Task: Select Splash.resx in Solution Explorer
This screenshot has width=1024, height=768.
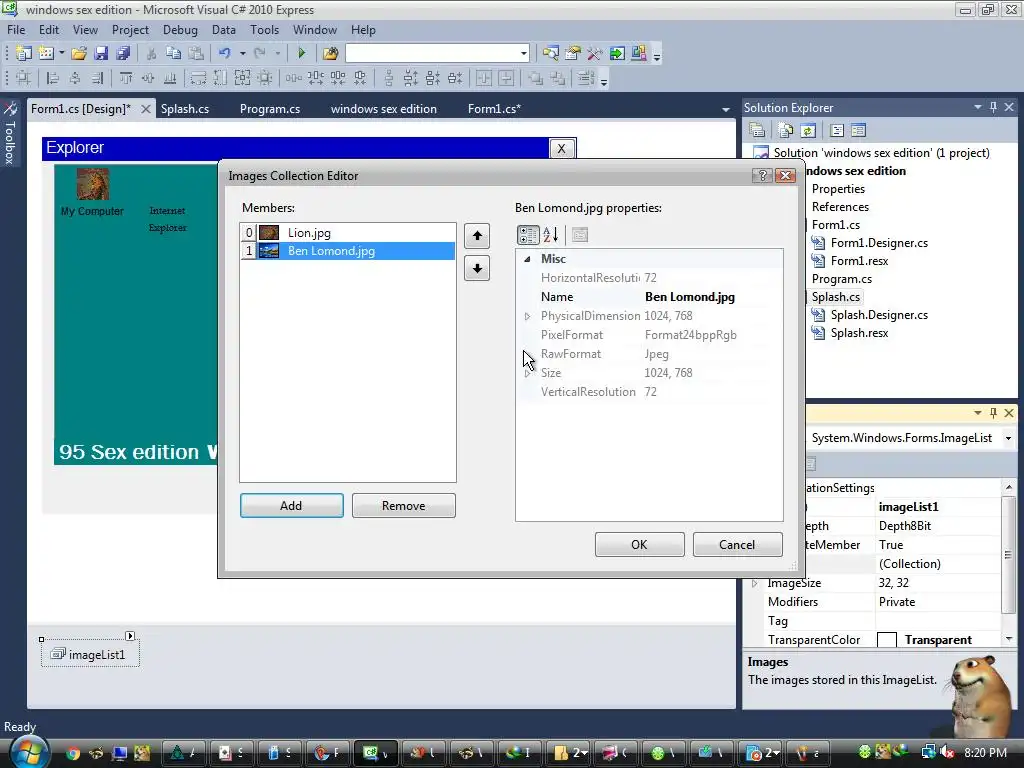Action: coord(859,333)
